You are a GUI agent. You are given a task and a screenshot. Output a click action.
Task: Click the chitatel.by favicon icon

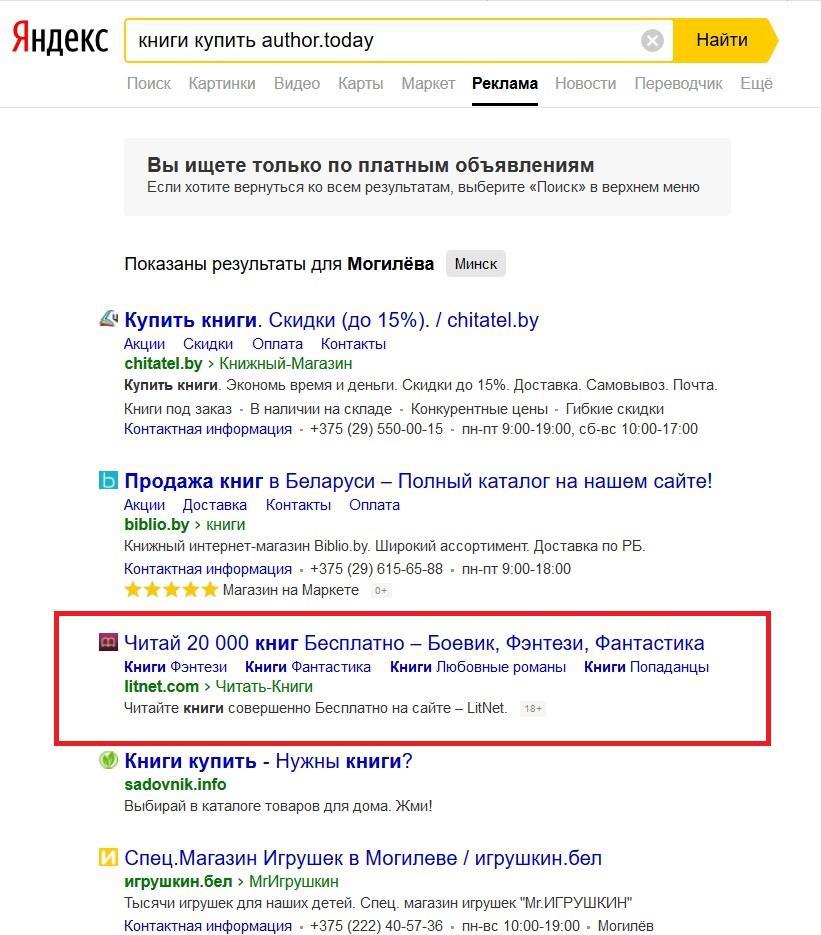click(x=108, y=320)
